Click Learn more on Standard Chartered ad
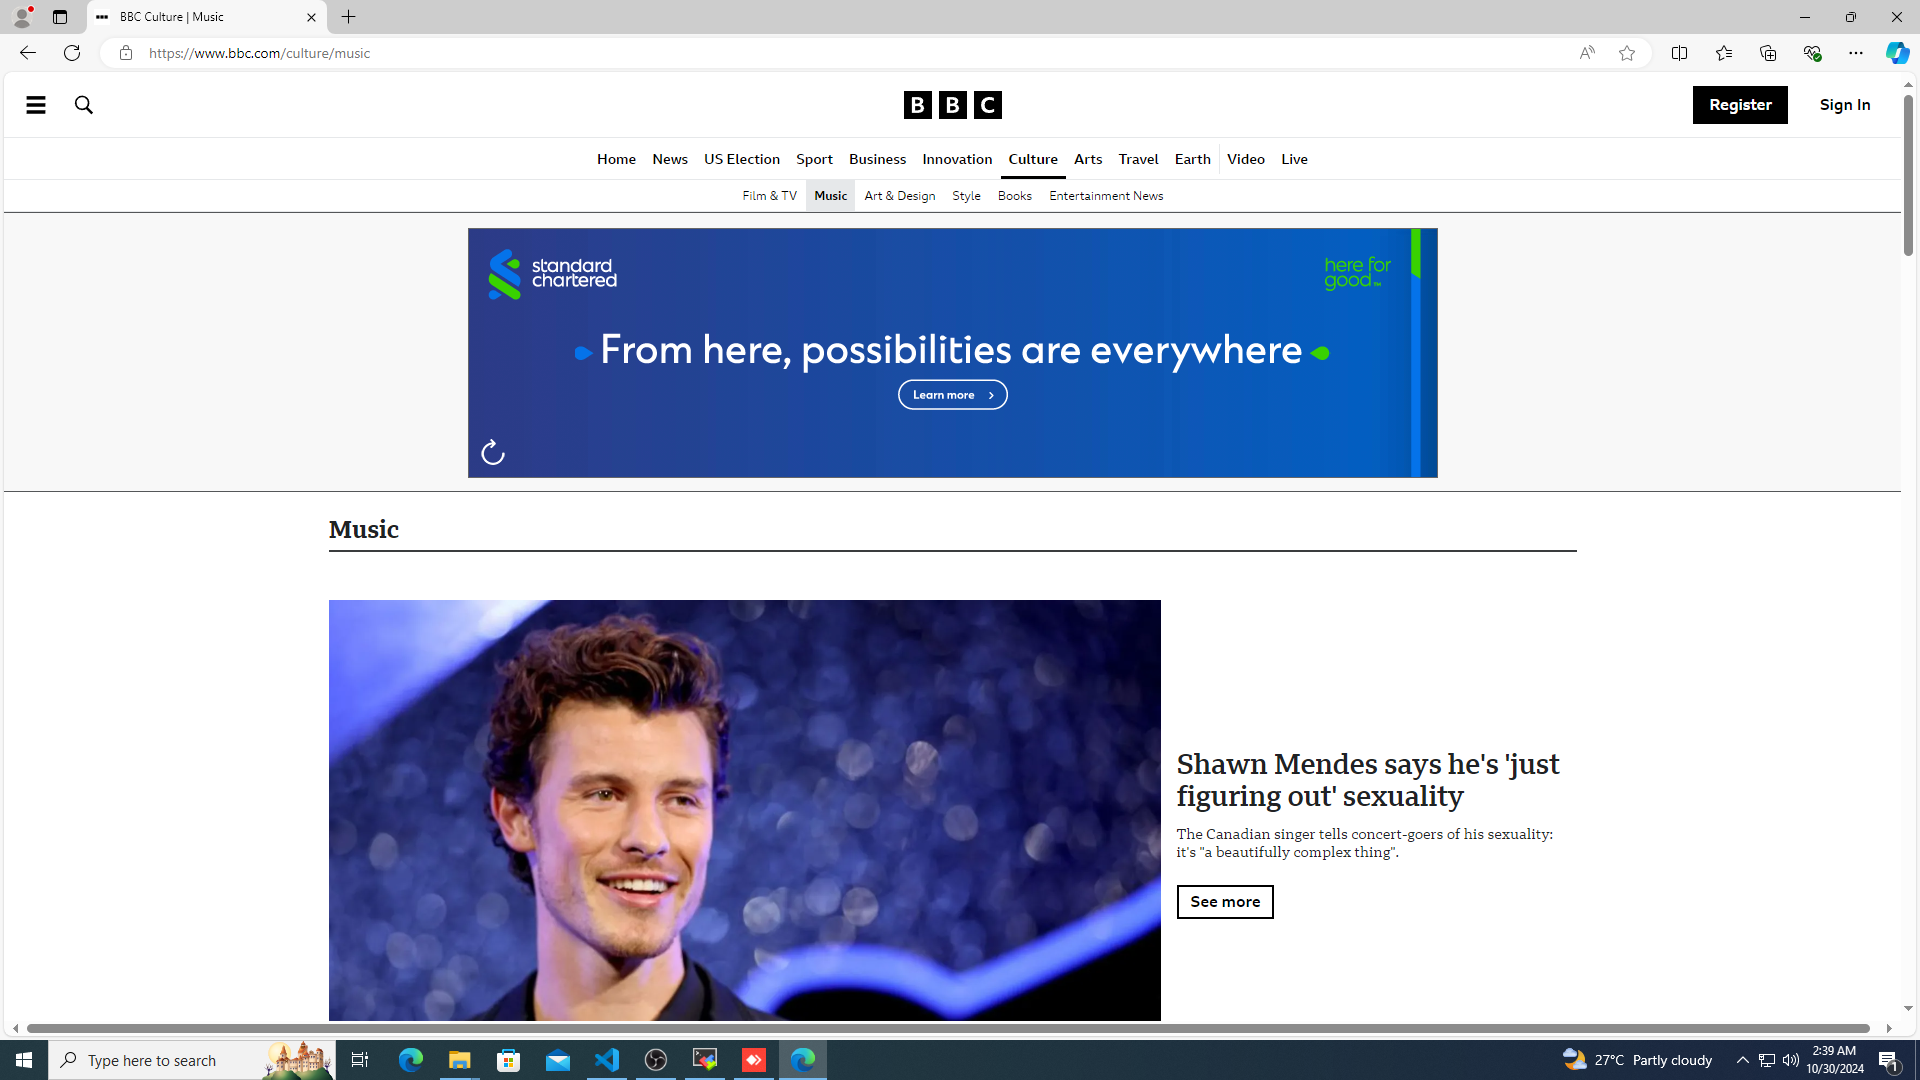 point(952,395)
